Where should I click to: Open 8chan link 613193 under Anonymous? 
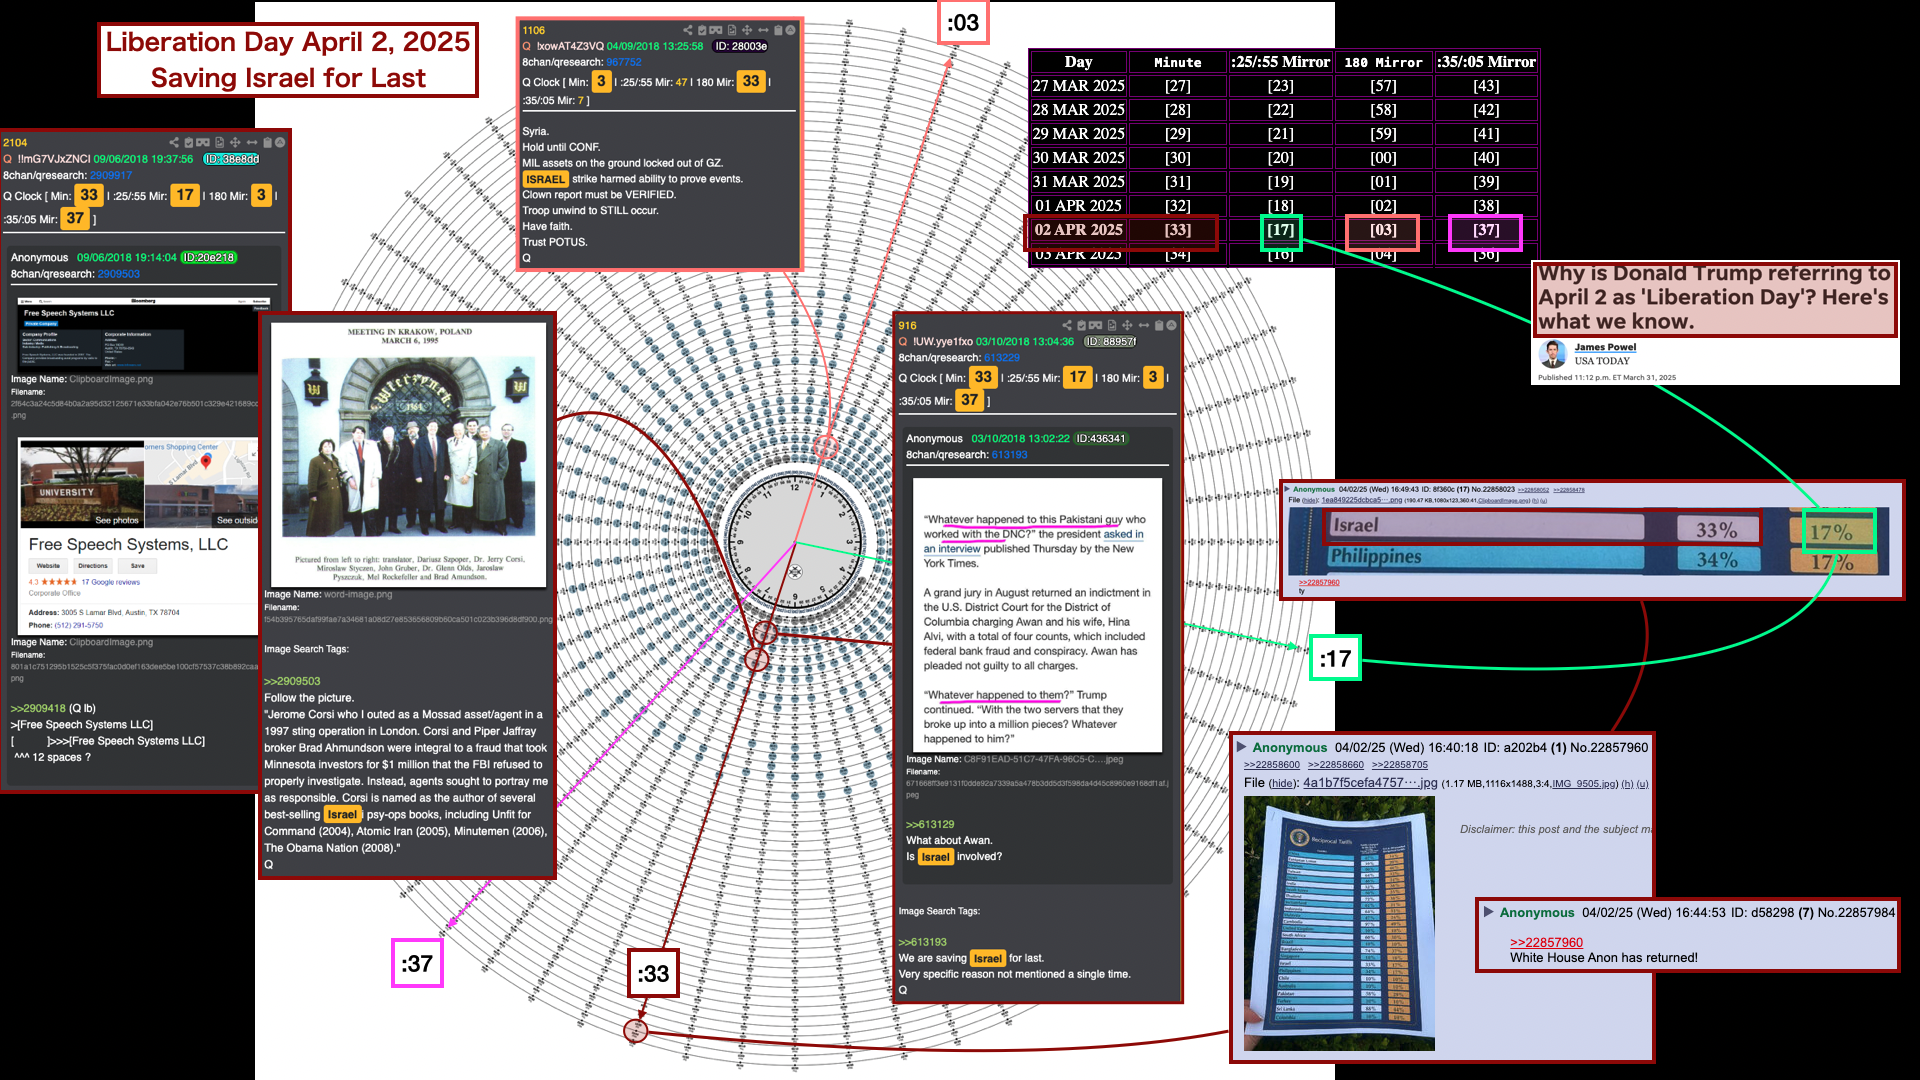coord(1010,455)
